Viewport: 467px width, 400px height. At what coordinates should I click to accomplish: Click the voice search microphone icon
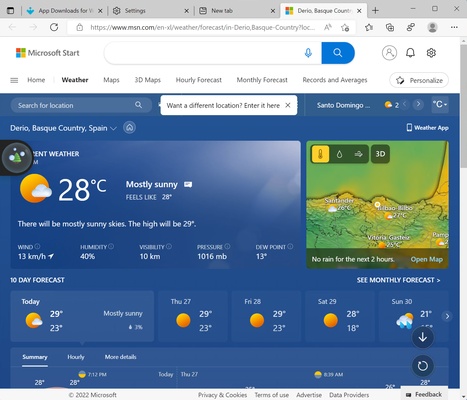point(308,53)
